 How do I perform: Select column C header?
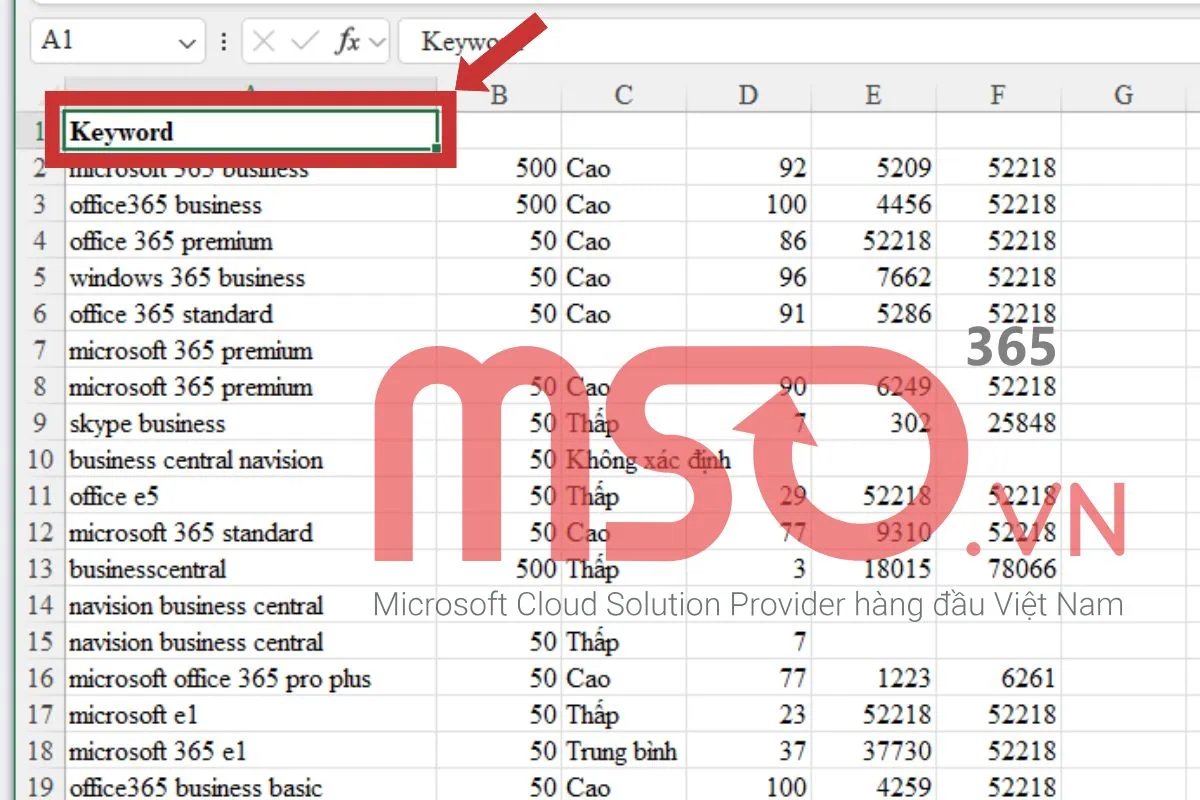[x=623, y=95]
